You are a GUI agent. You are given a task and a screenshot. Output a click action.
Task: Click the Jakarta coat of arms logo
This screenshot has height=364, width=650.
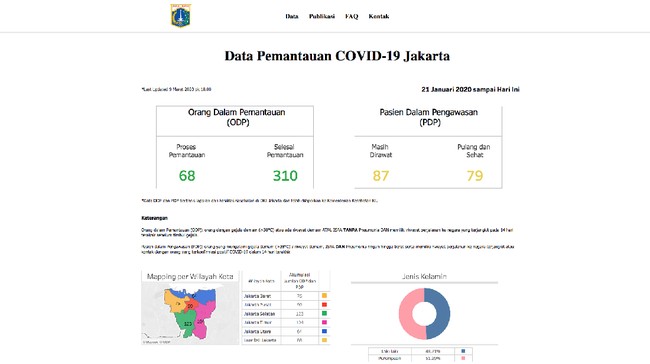tap(181, 16)
